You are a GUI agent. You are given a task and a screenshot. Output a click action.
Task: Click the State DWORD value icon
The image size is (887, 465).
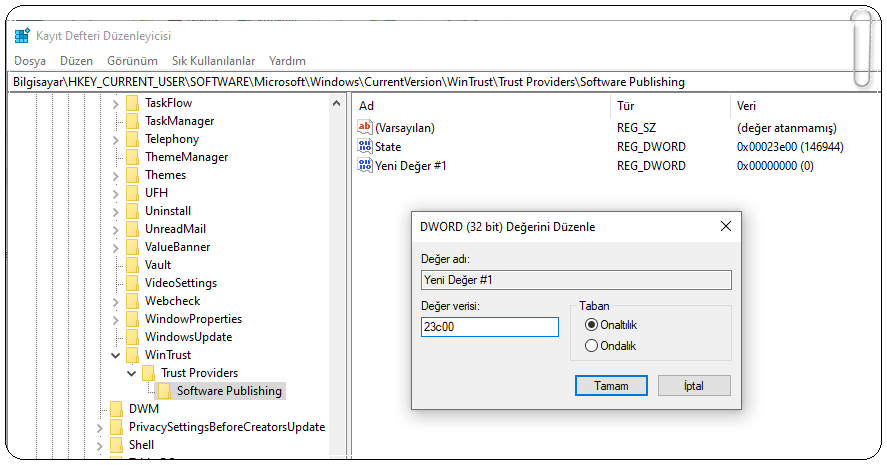[365, 147]
